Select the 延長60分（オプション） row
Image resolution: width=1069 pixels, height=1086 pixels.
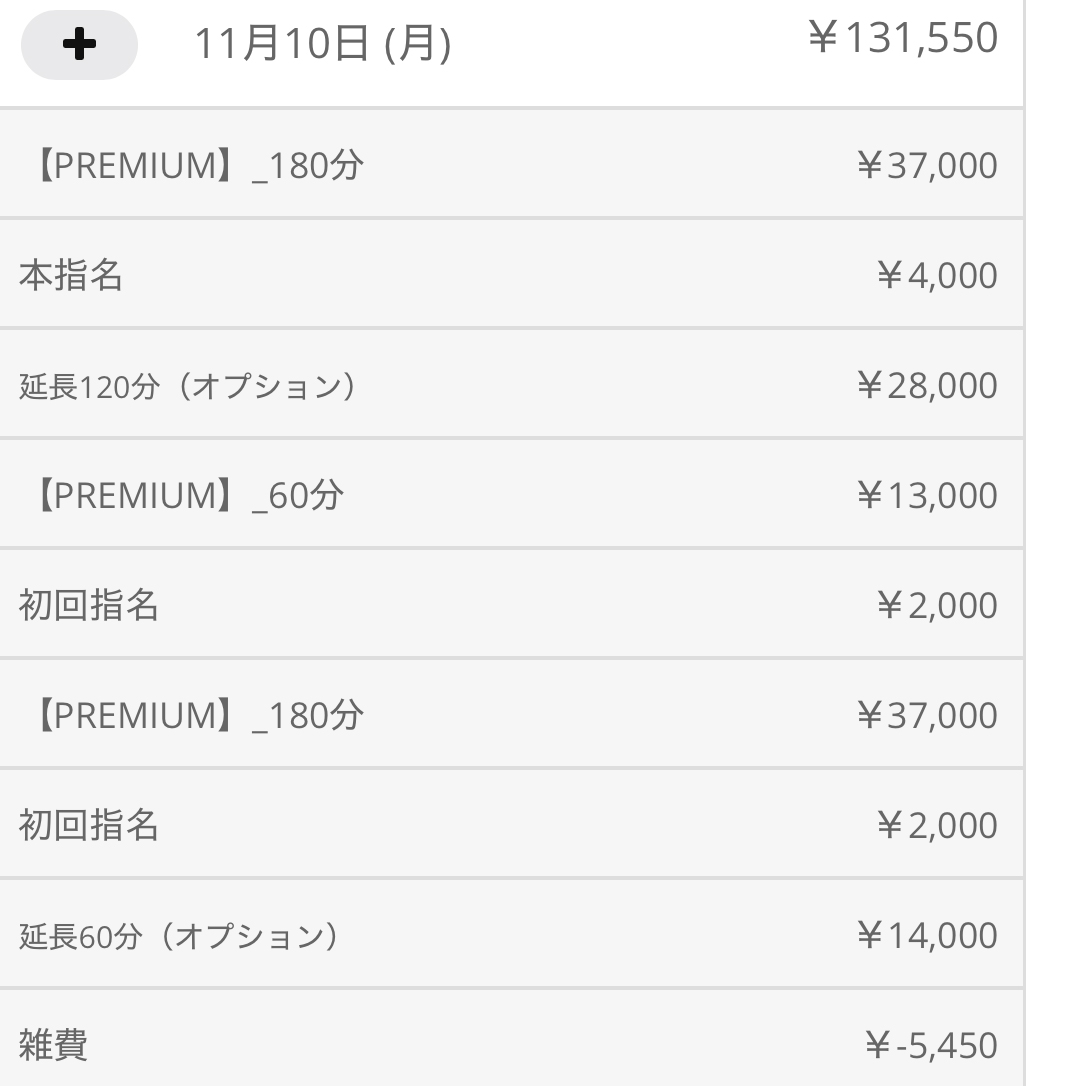[179, 936]
